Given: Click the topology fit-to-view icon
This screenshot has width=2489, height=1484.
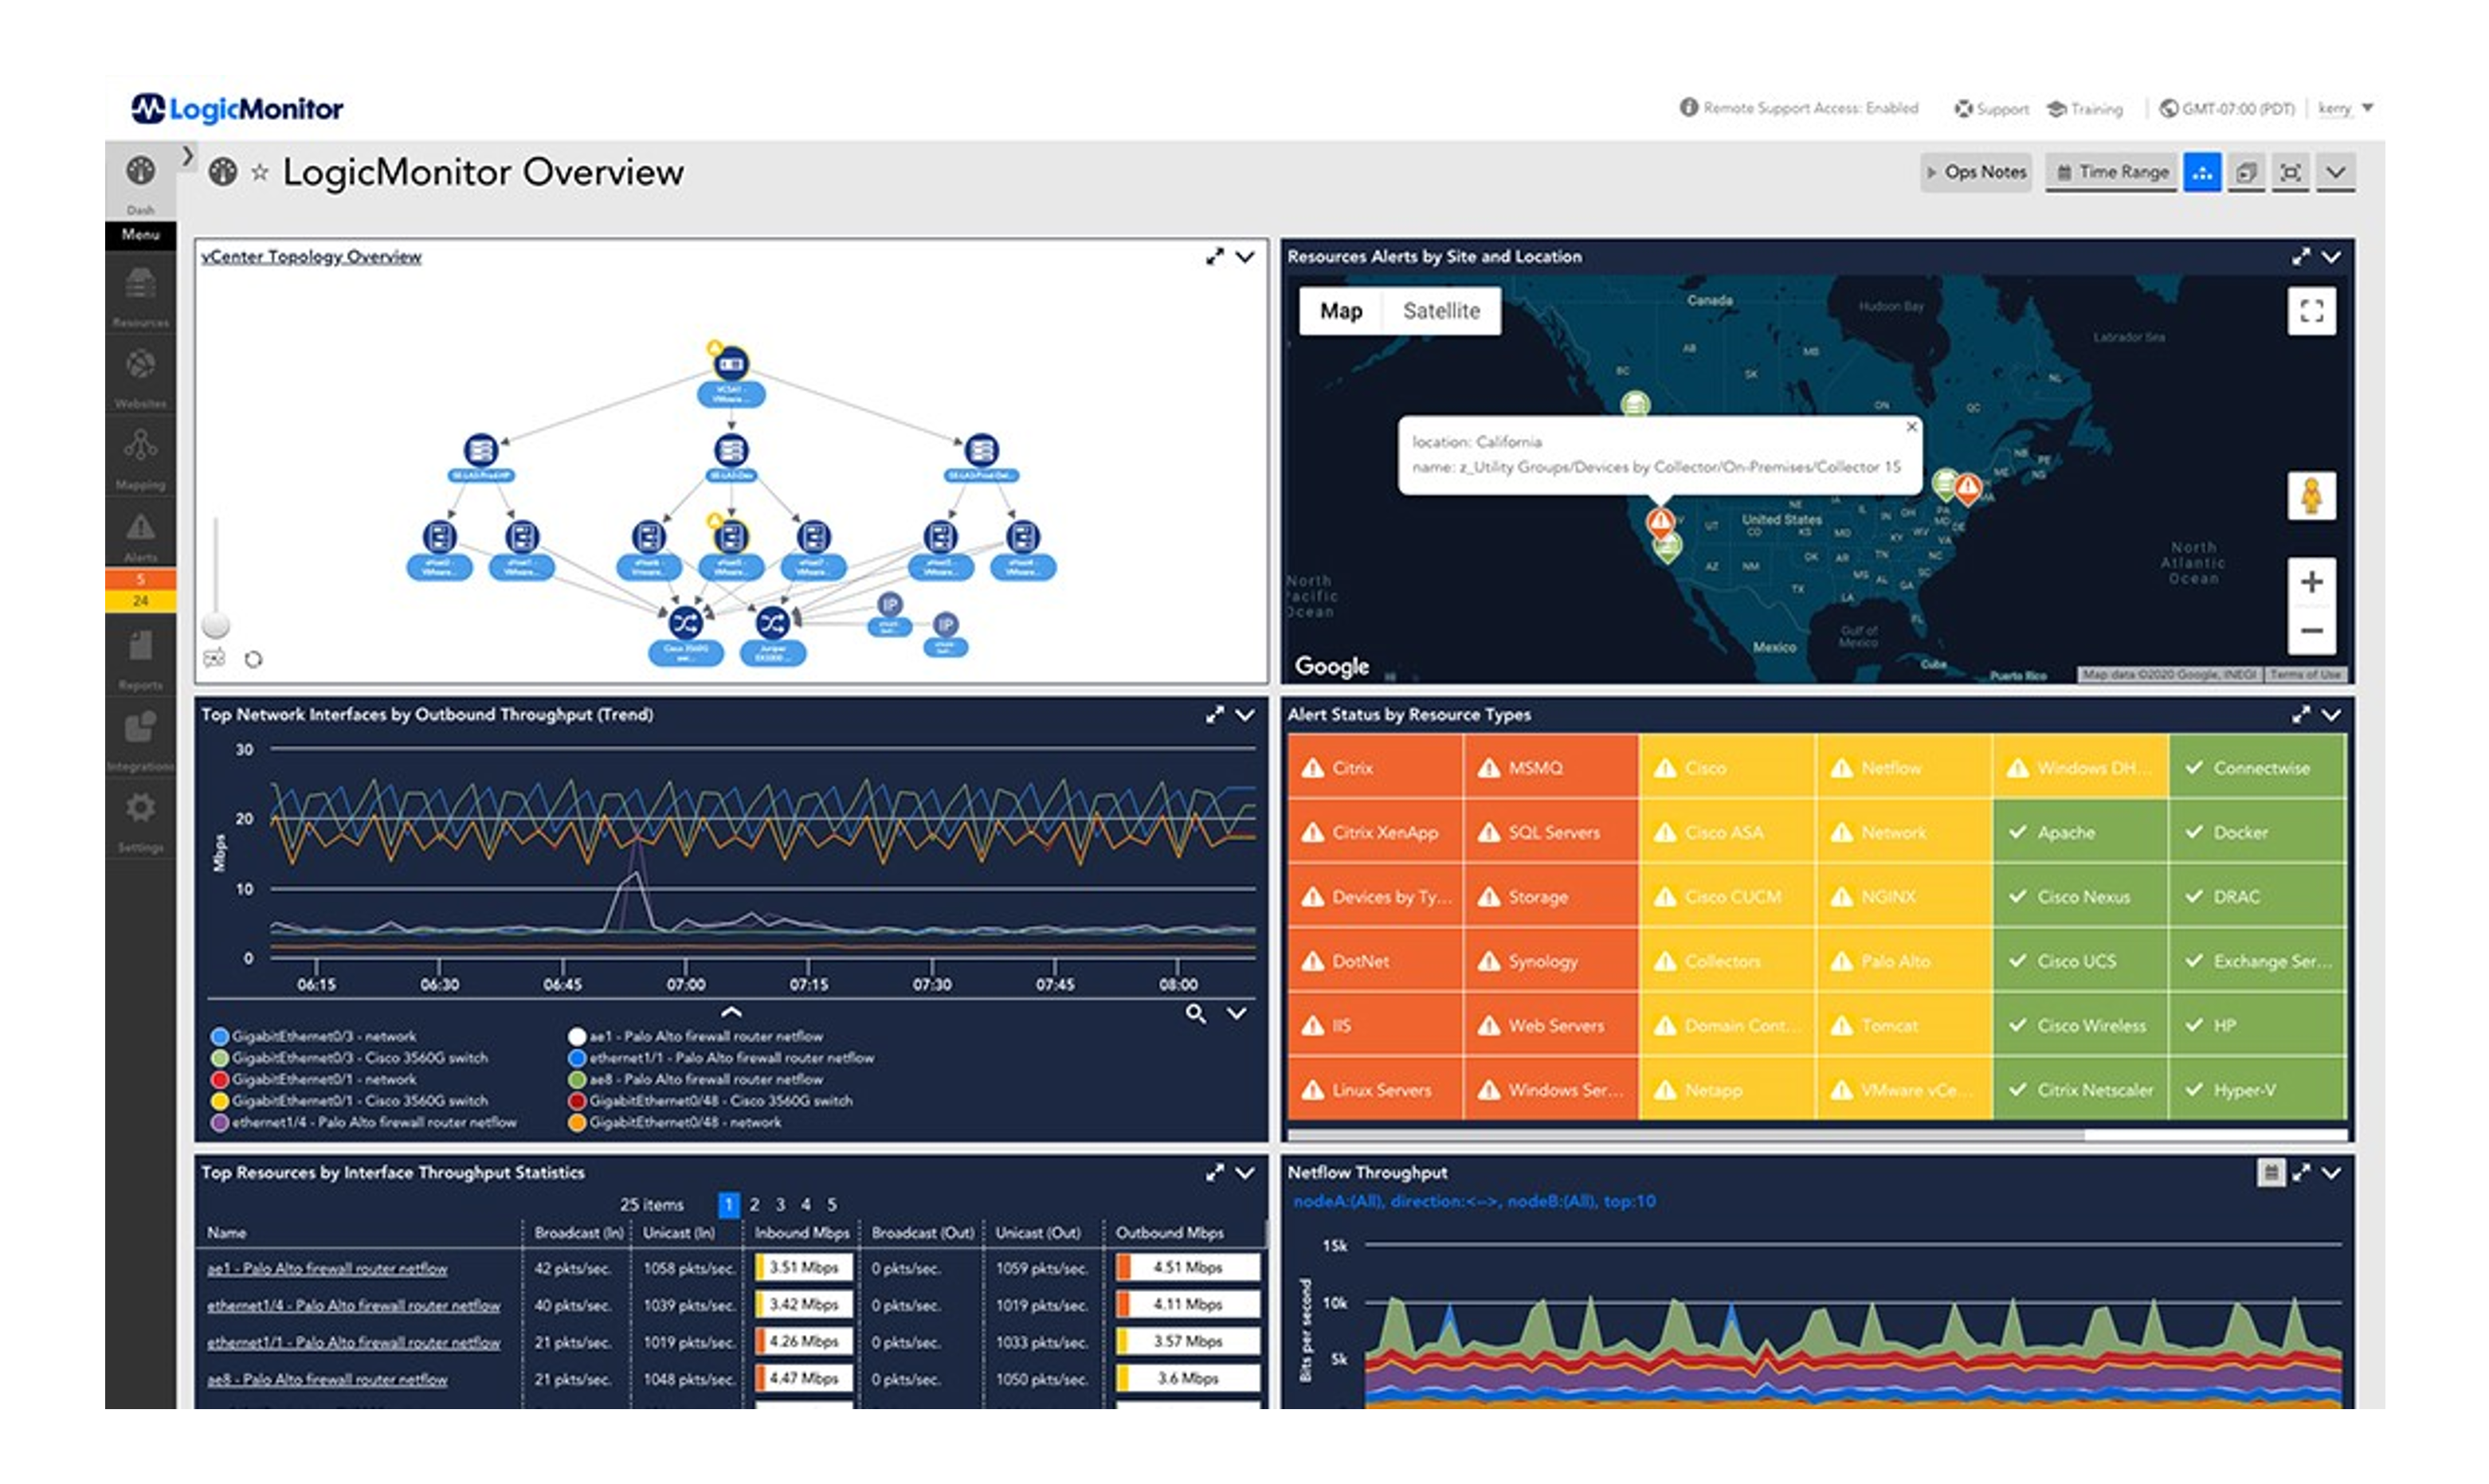Looking at the screenshot, I should click(x=214, y=658).
